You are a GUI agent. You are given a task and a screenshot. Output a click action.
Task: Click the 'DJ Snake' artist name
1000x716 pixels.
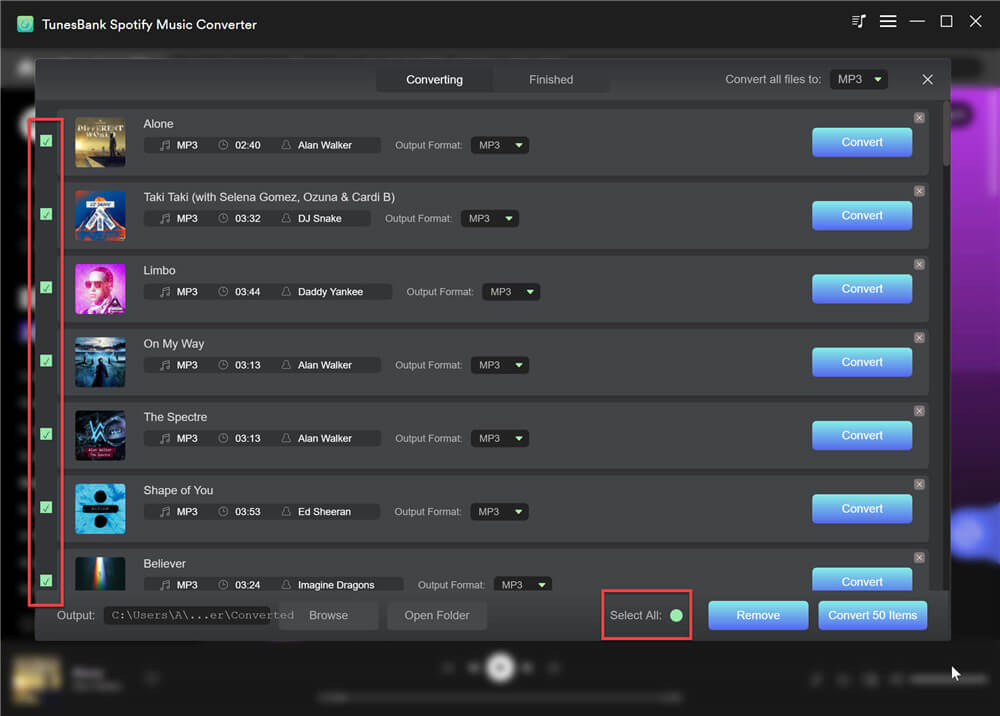(x=320, y=219)
